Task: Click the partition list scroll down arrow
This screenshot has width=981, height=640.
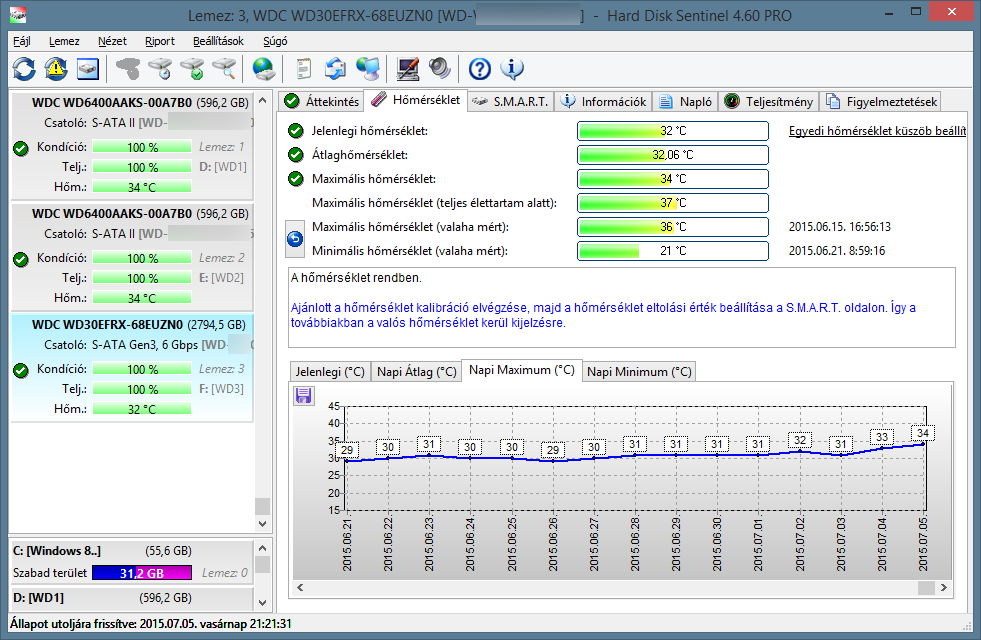Action: (263, 603)
